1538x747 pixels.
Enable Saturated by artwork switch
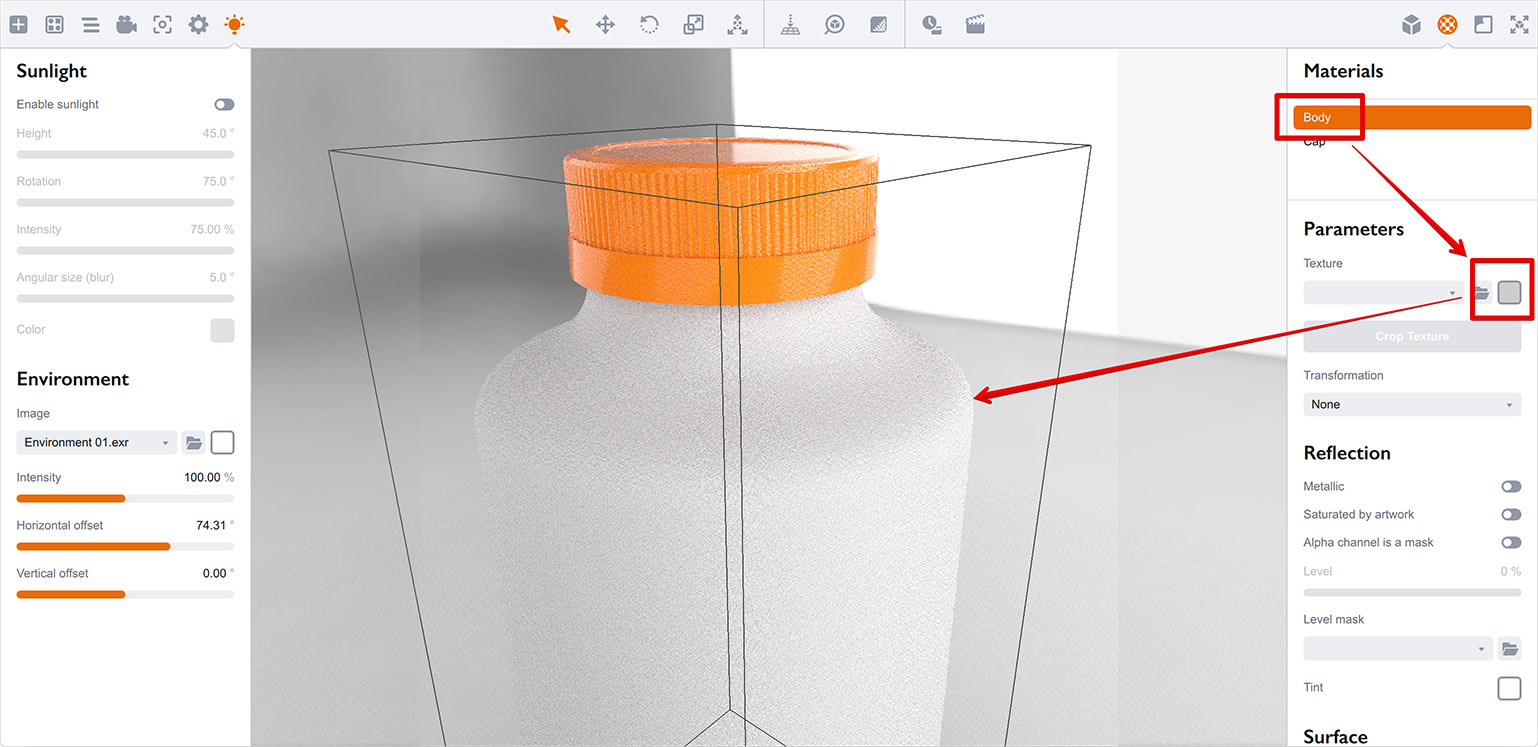(x=1510, y=514)
